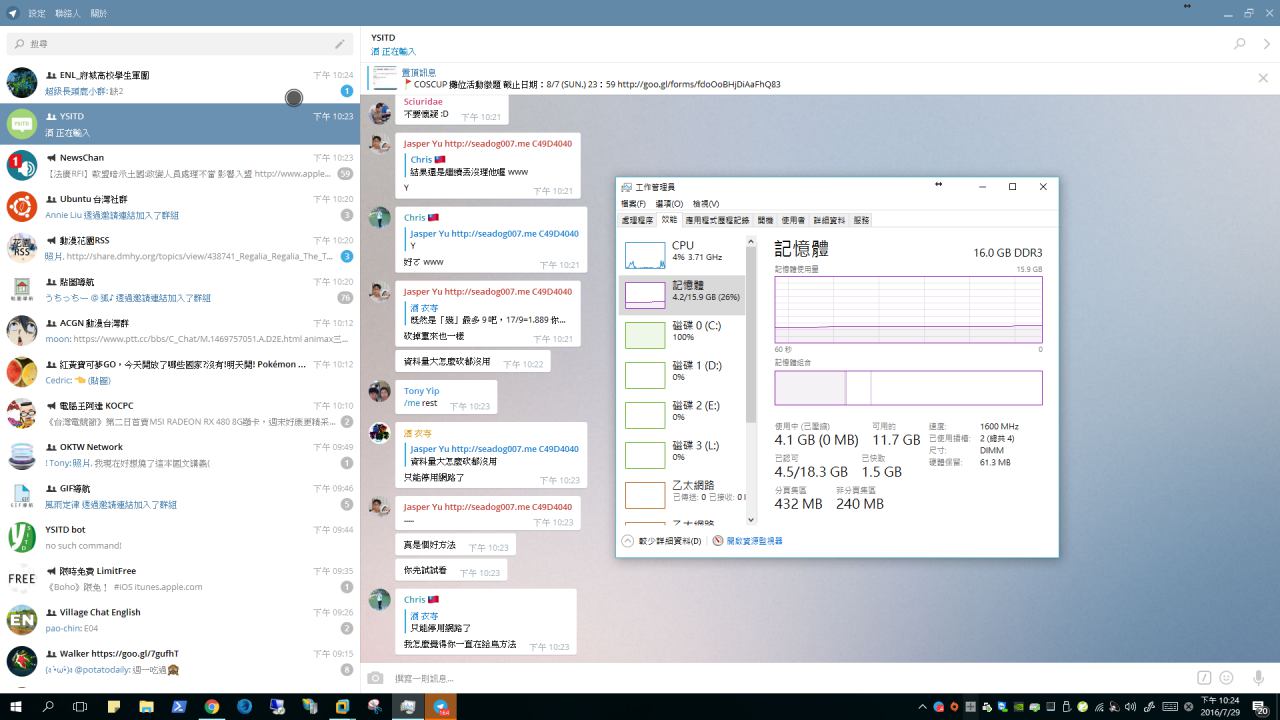Open the emoji picker smiley icon
The height and width of the screenshot is (720, 1280).
tap(1226, 678)
